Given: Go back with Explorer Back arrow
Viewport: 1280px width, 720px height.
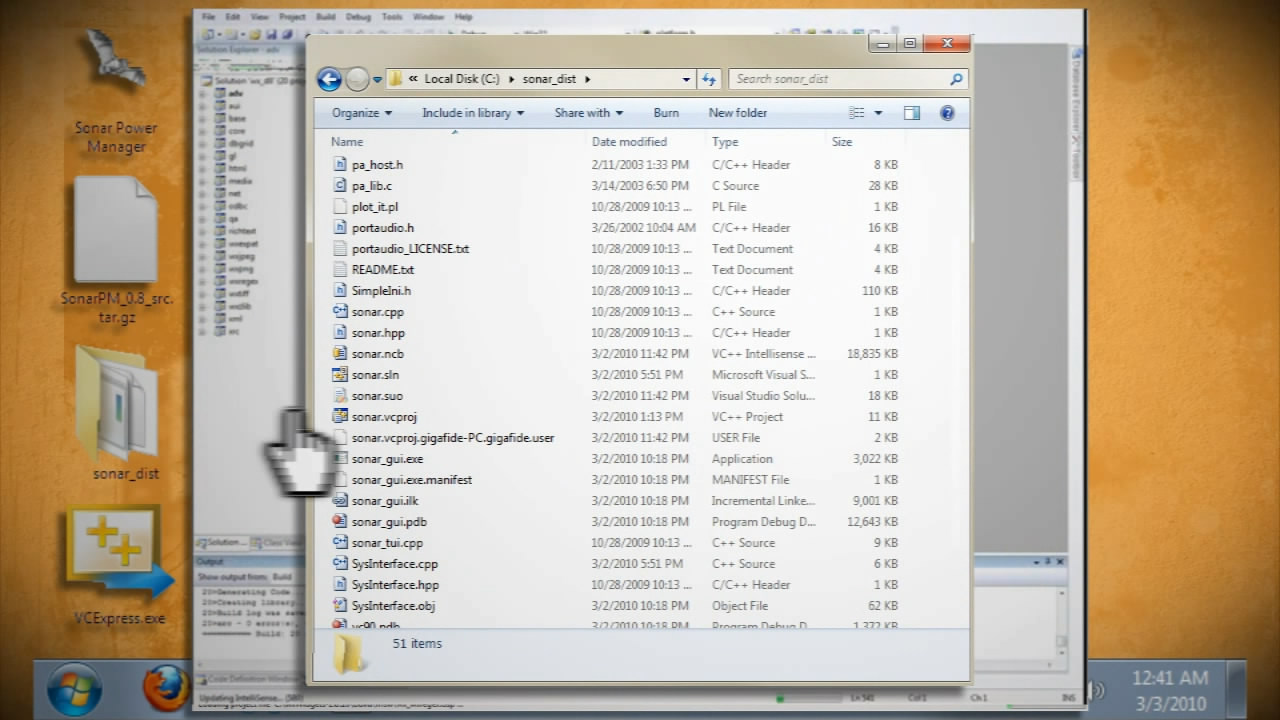Looking at the screenshot, I should [x=329, y=79].
